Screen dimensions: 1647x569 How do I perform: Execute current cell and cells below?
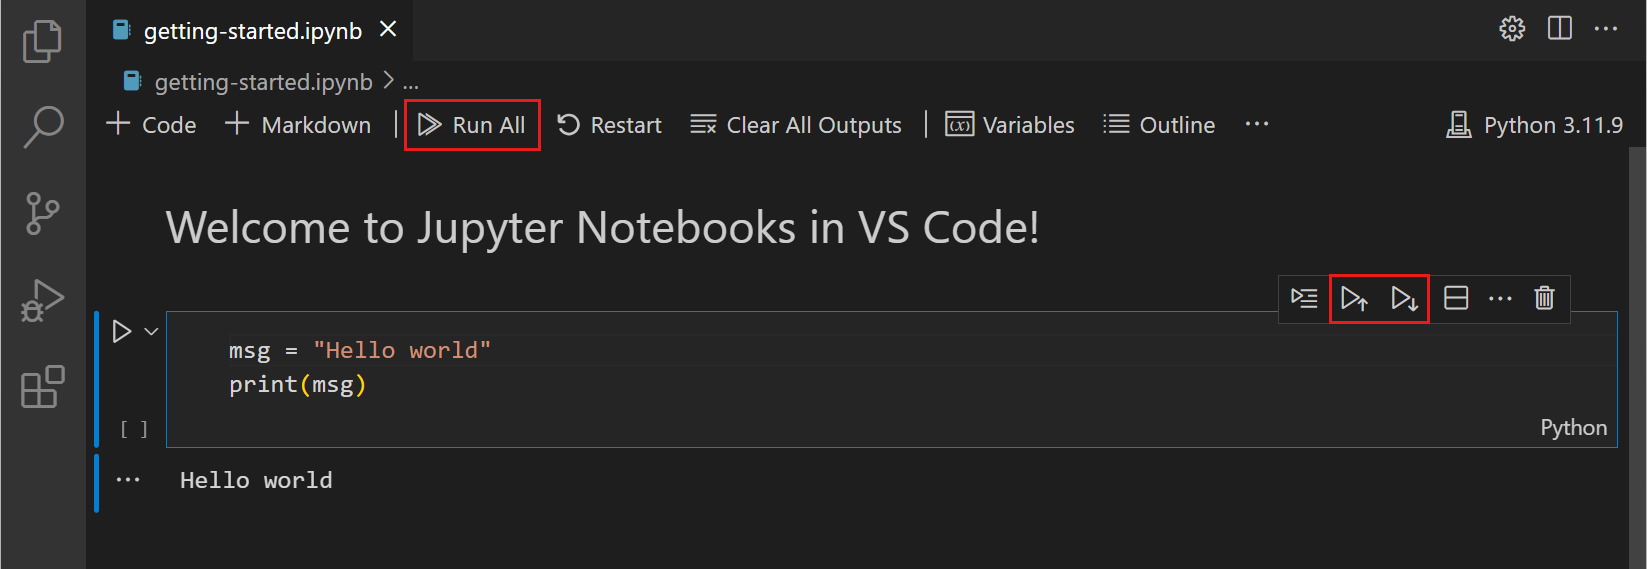tap(1404, 299)
